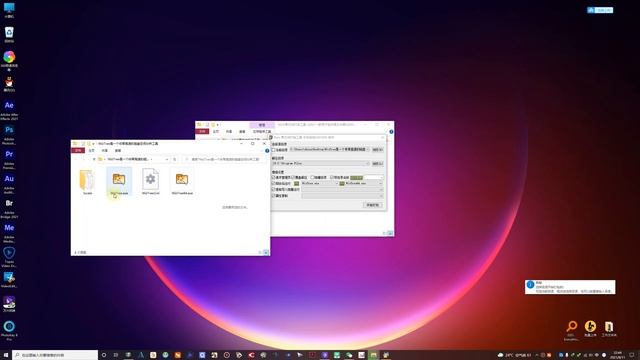Click the browse button beside the source path
Viewport: 640px width, 360px height.
click(378, 150)
